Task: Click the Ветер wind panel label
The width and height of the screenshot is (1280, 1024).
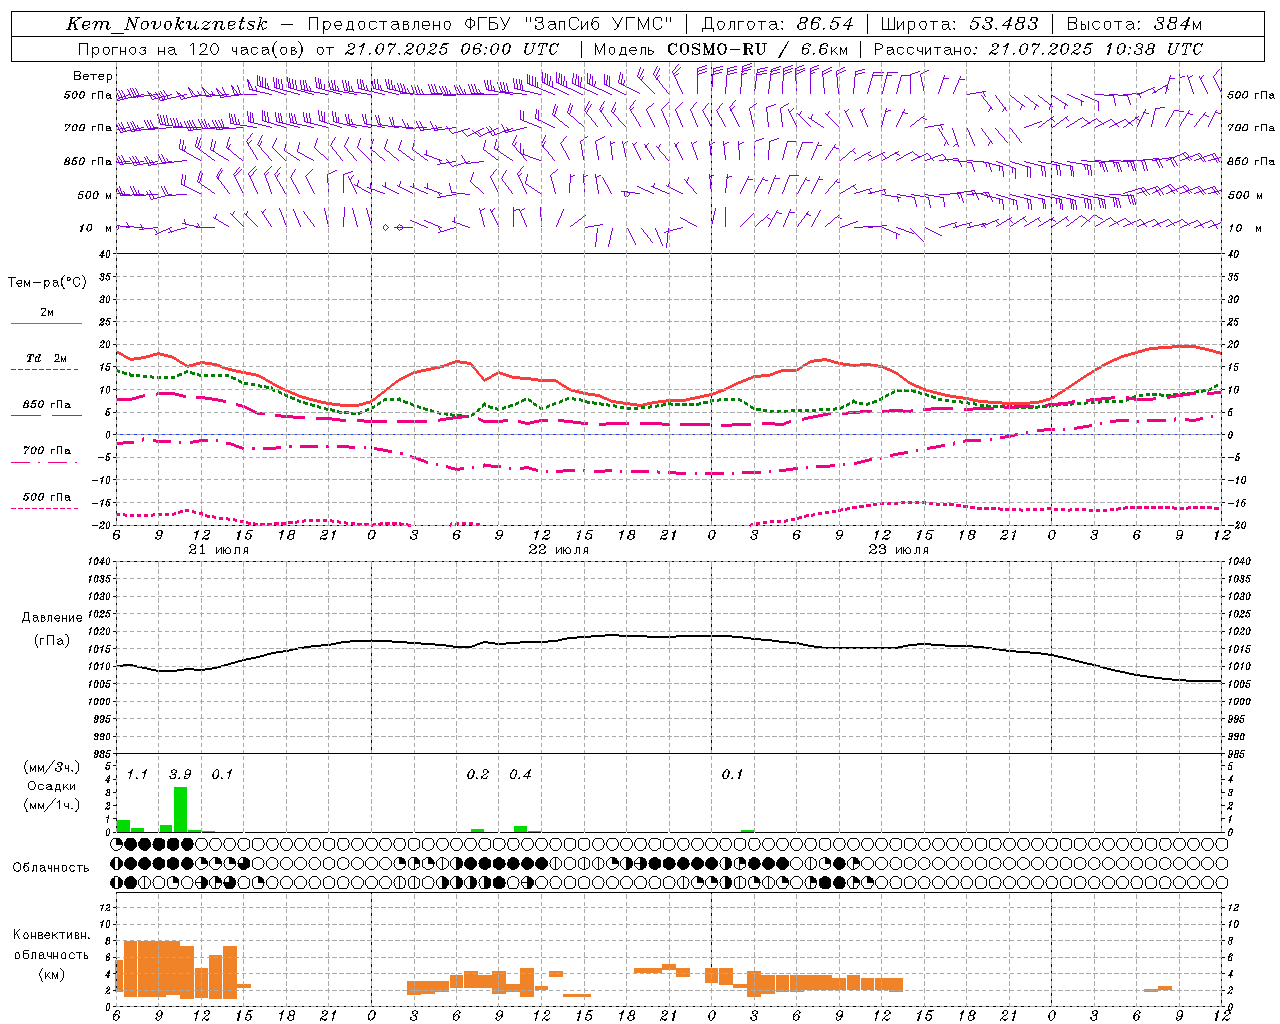Action: pos(93,76)
